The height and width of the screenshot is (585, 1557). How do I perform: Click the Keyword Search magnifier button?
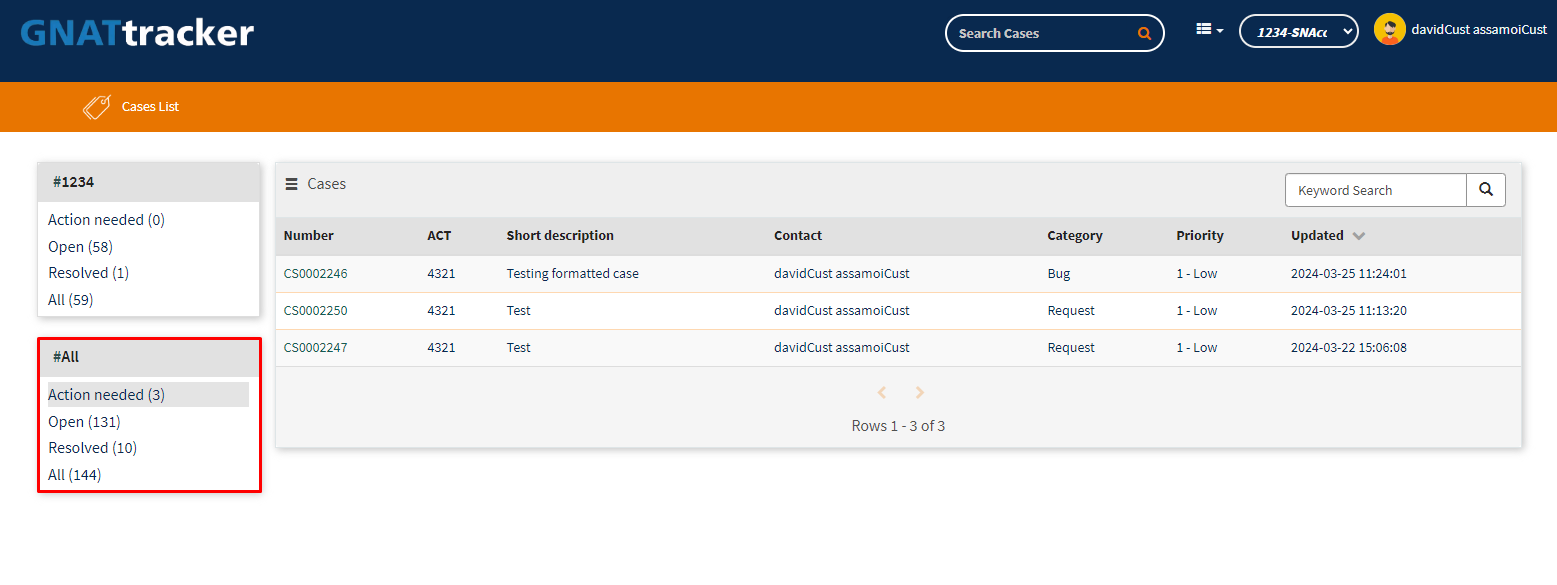[x=1486, y=190]
